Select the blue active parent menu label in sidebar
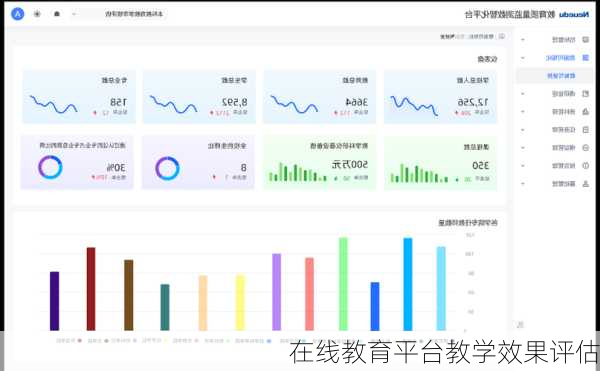This screenshot has height=371, width=600. pos(560,58)
